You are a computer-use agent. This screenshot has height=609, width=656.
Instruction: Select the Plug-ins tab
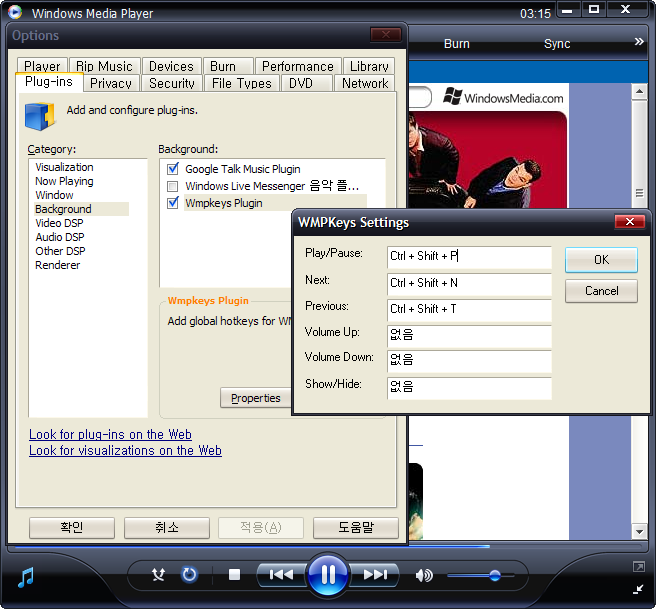49,82
